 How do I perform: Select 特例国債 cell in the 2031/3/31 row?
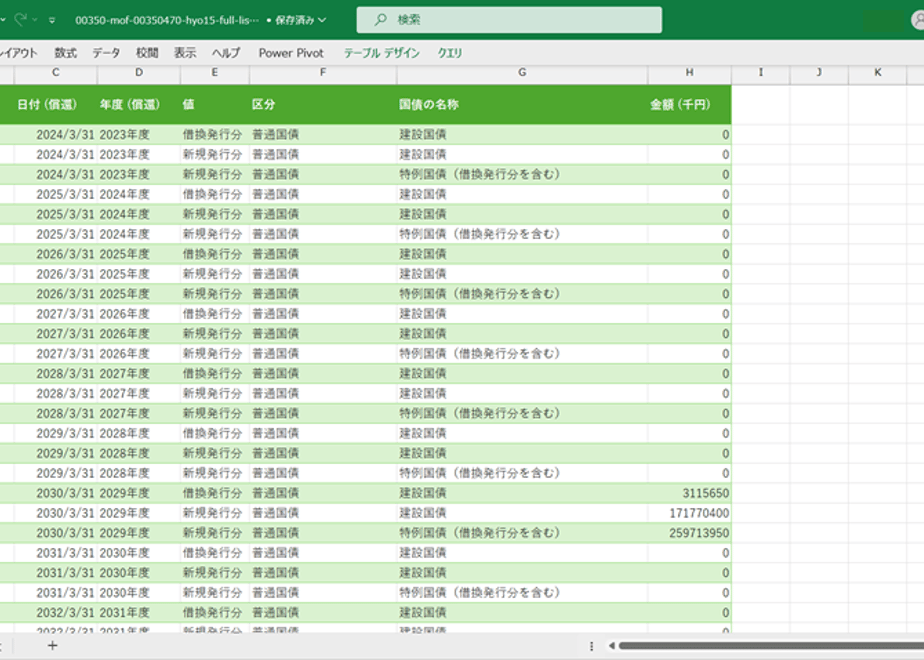[x=522, y=593]
